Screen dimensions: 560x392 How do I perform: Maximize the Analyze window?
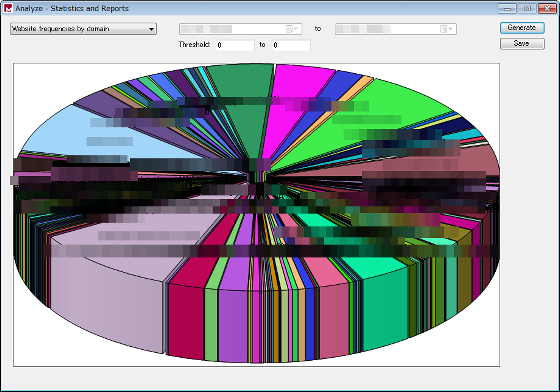pyautogui.click(x=527, y=8)
